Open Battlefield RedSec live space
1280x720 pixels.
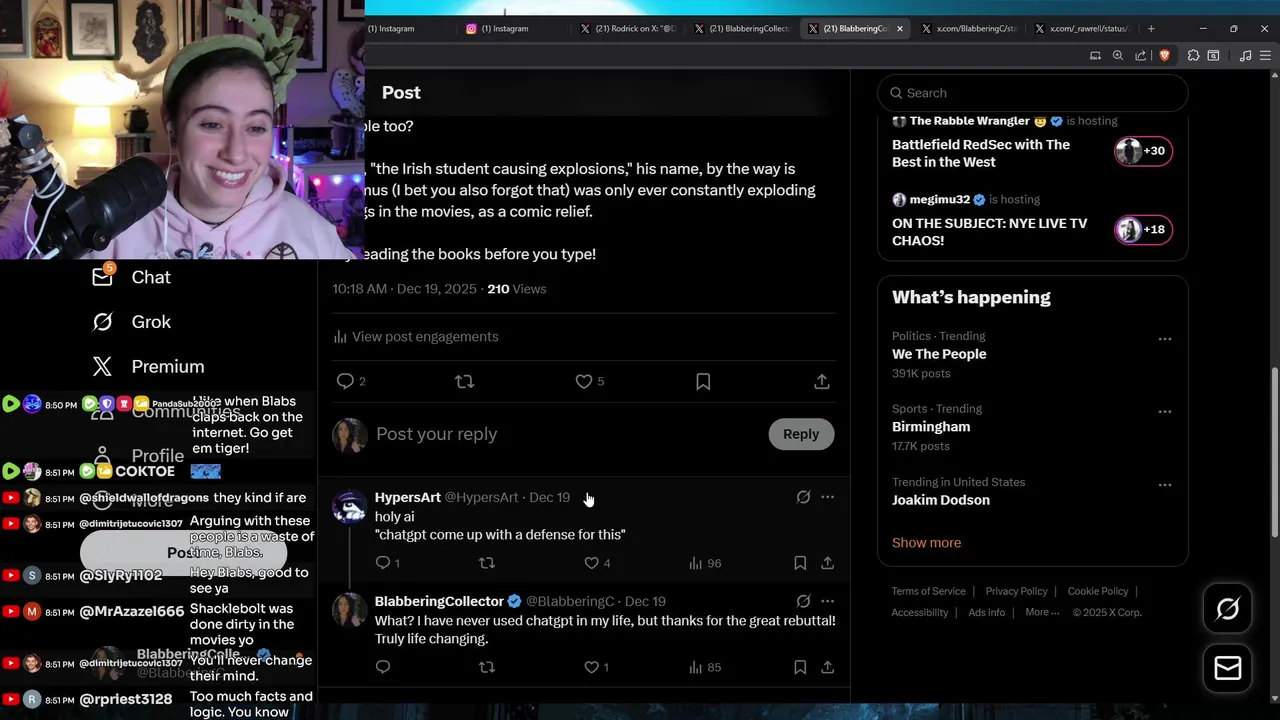click(x=981, y=153)
